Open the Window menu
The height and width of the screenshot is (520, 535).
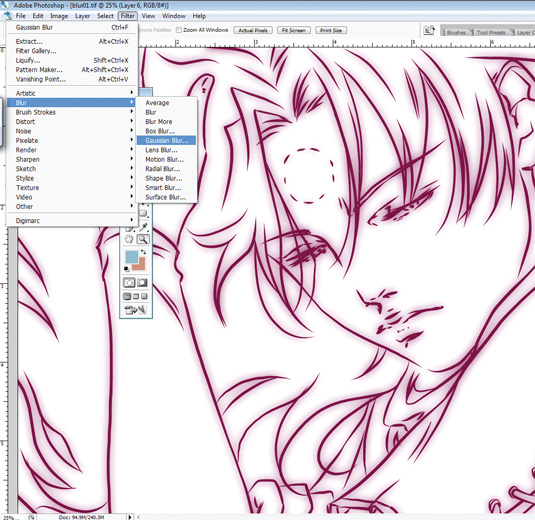tap(174, 16)
